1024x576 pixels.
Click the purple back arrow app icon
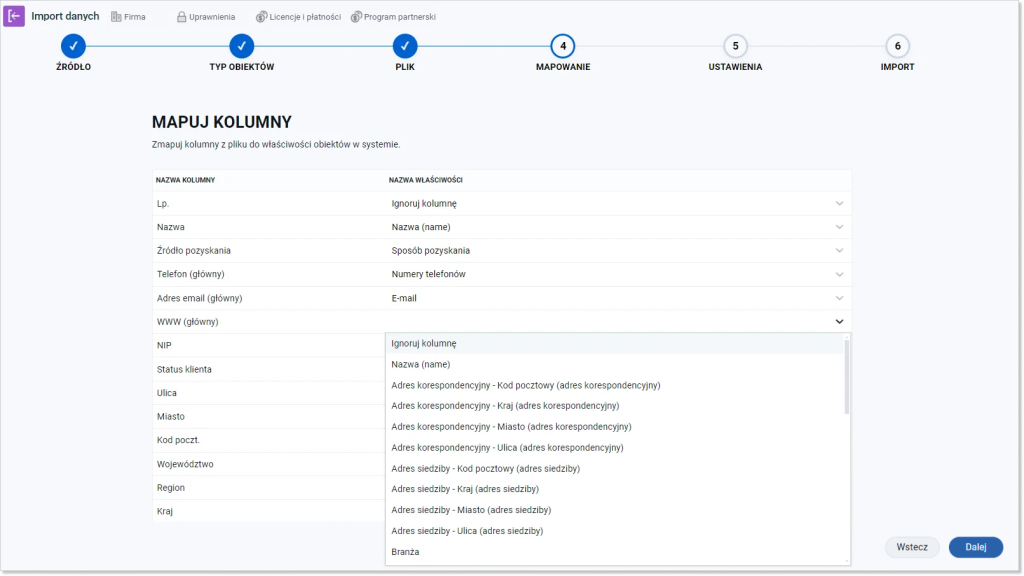click(x=14, y=16)
